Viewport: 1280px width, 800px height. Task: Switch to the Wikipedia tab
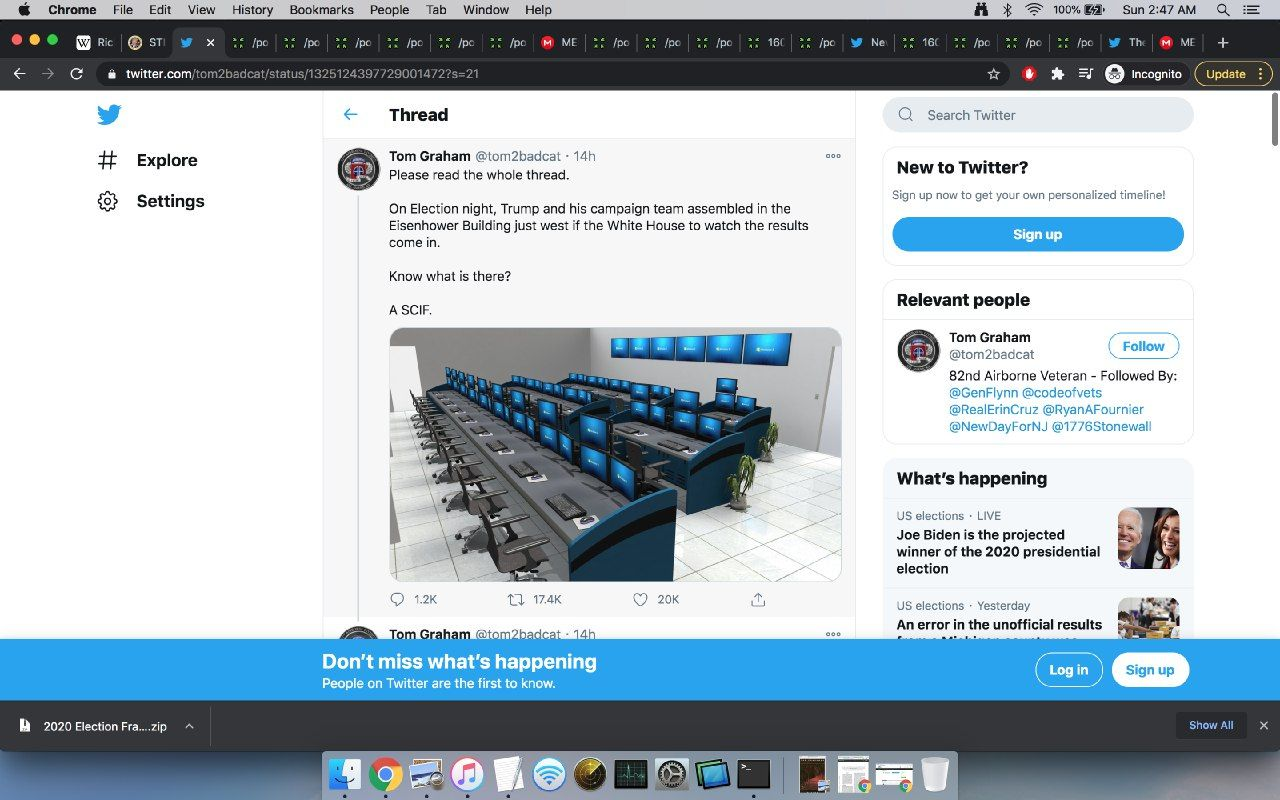click(96, 43)
